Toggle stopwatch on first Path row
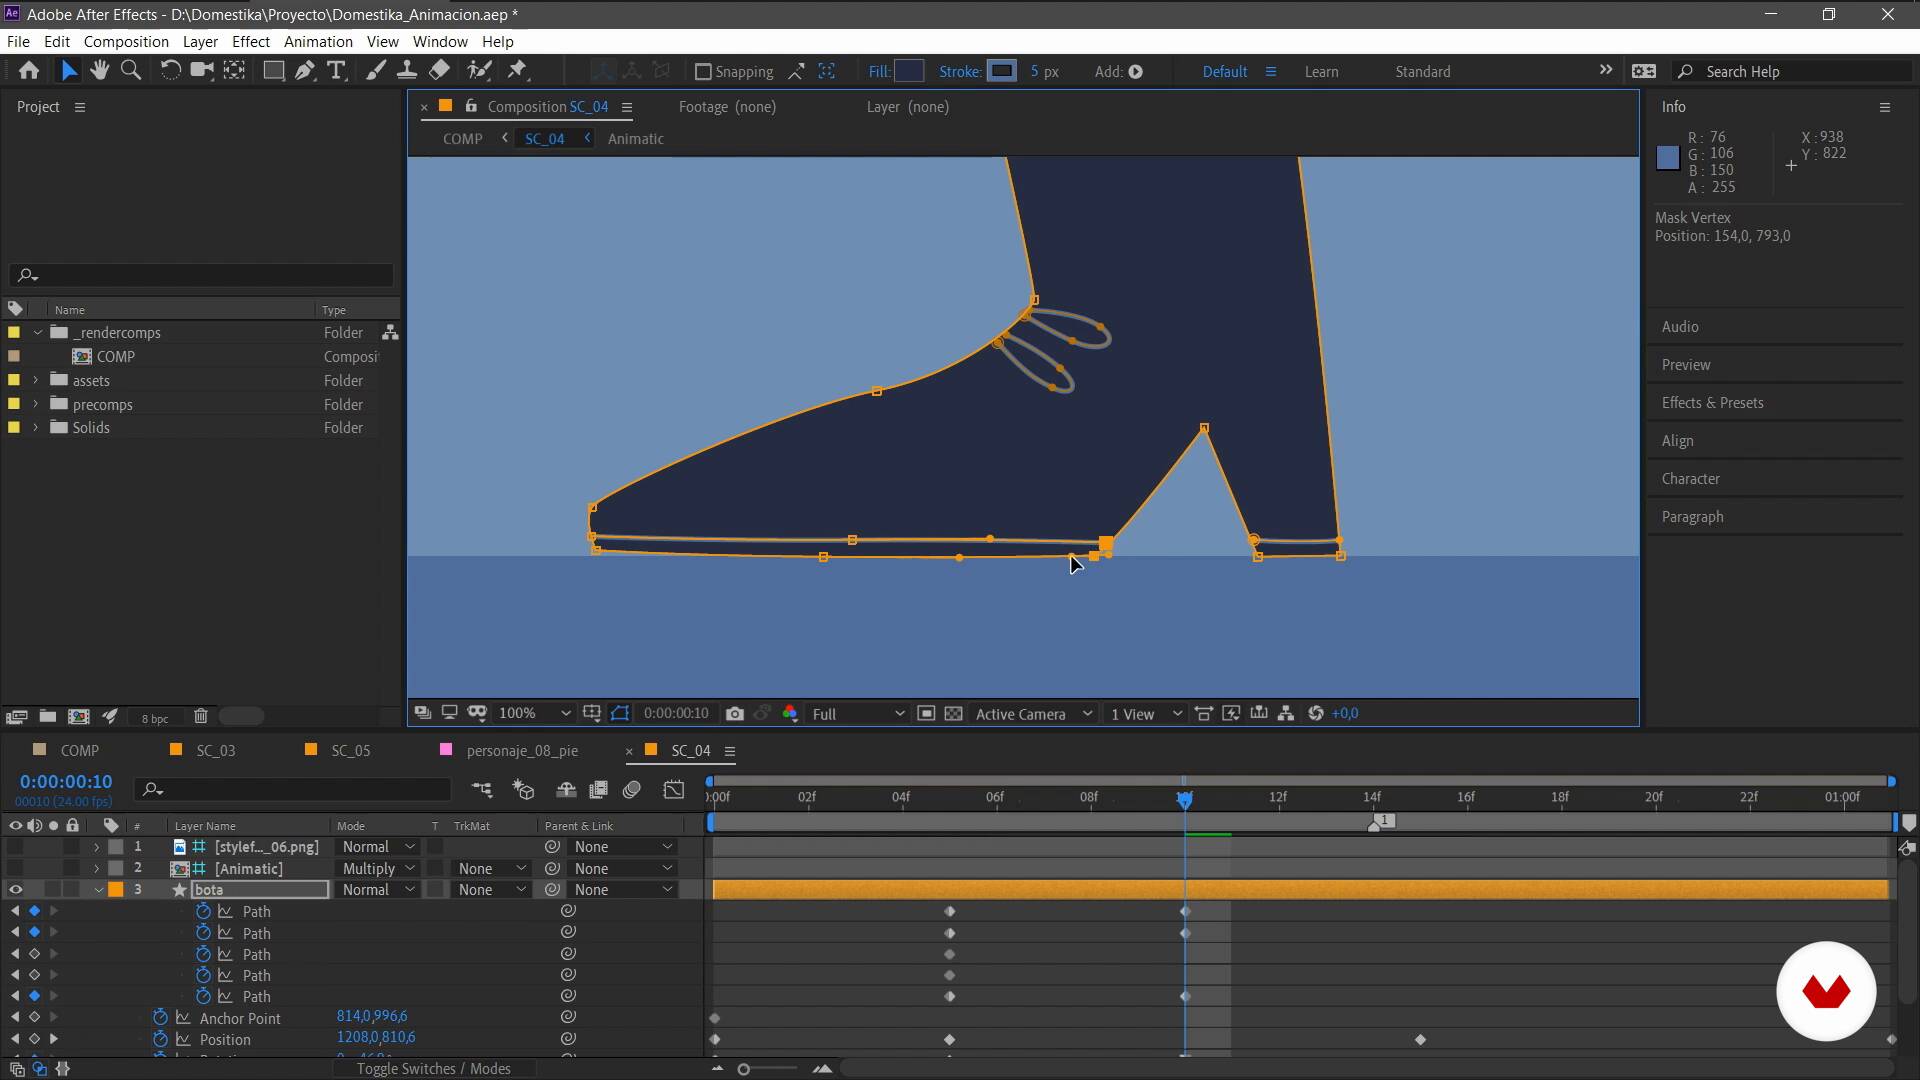 pos(203,912)
